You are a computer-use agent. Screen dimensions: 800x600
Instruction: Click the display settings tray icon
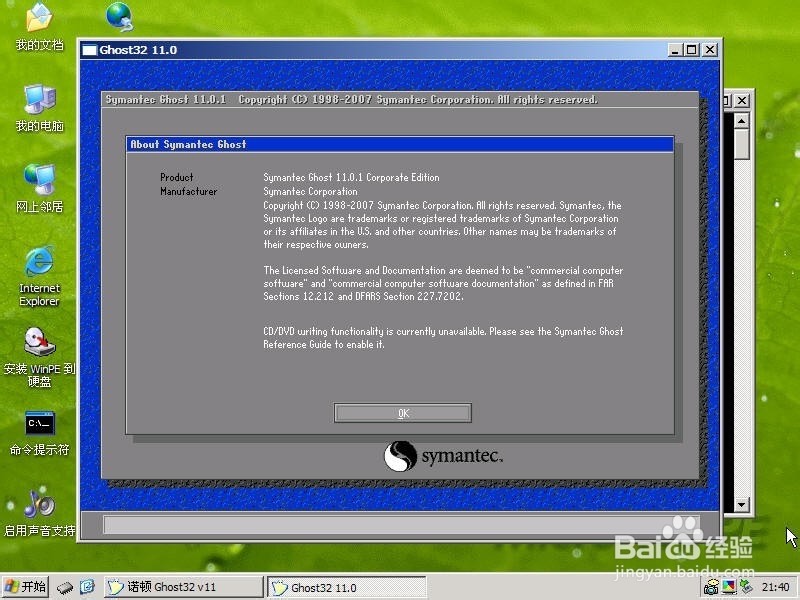729,587
